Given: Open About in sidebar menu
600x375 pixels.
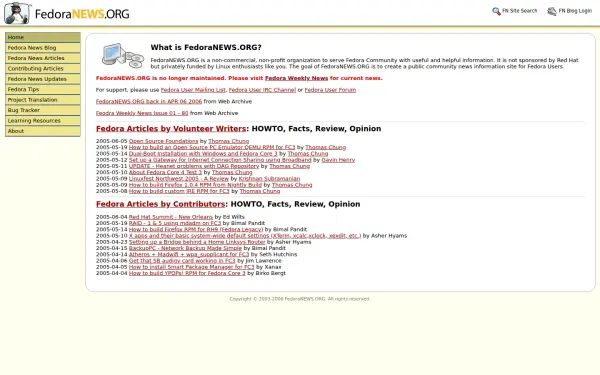Looking at the screenshot, I should coord(43,131).
